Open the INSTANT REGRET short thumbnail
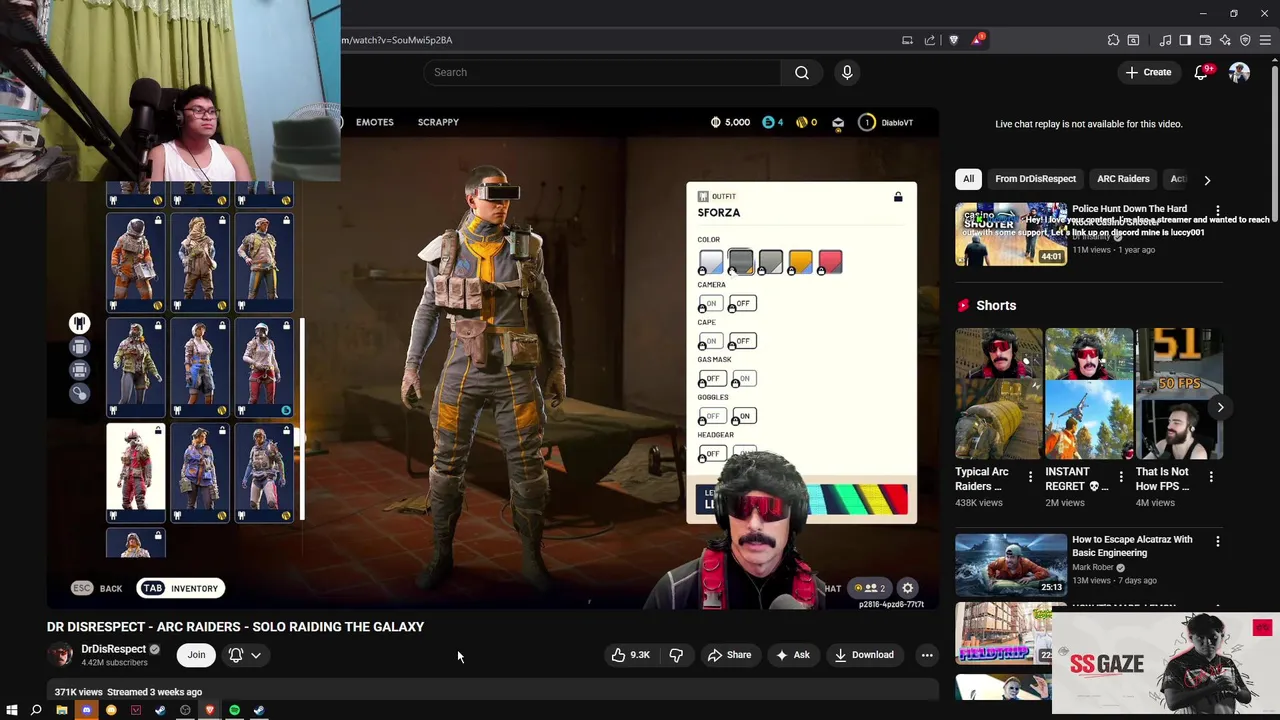 point(1089,394)
